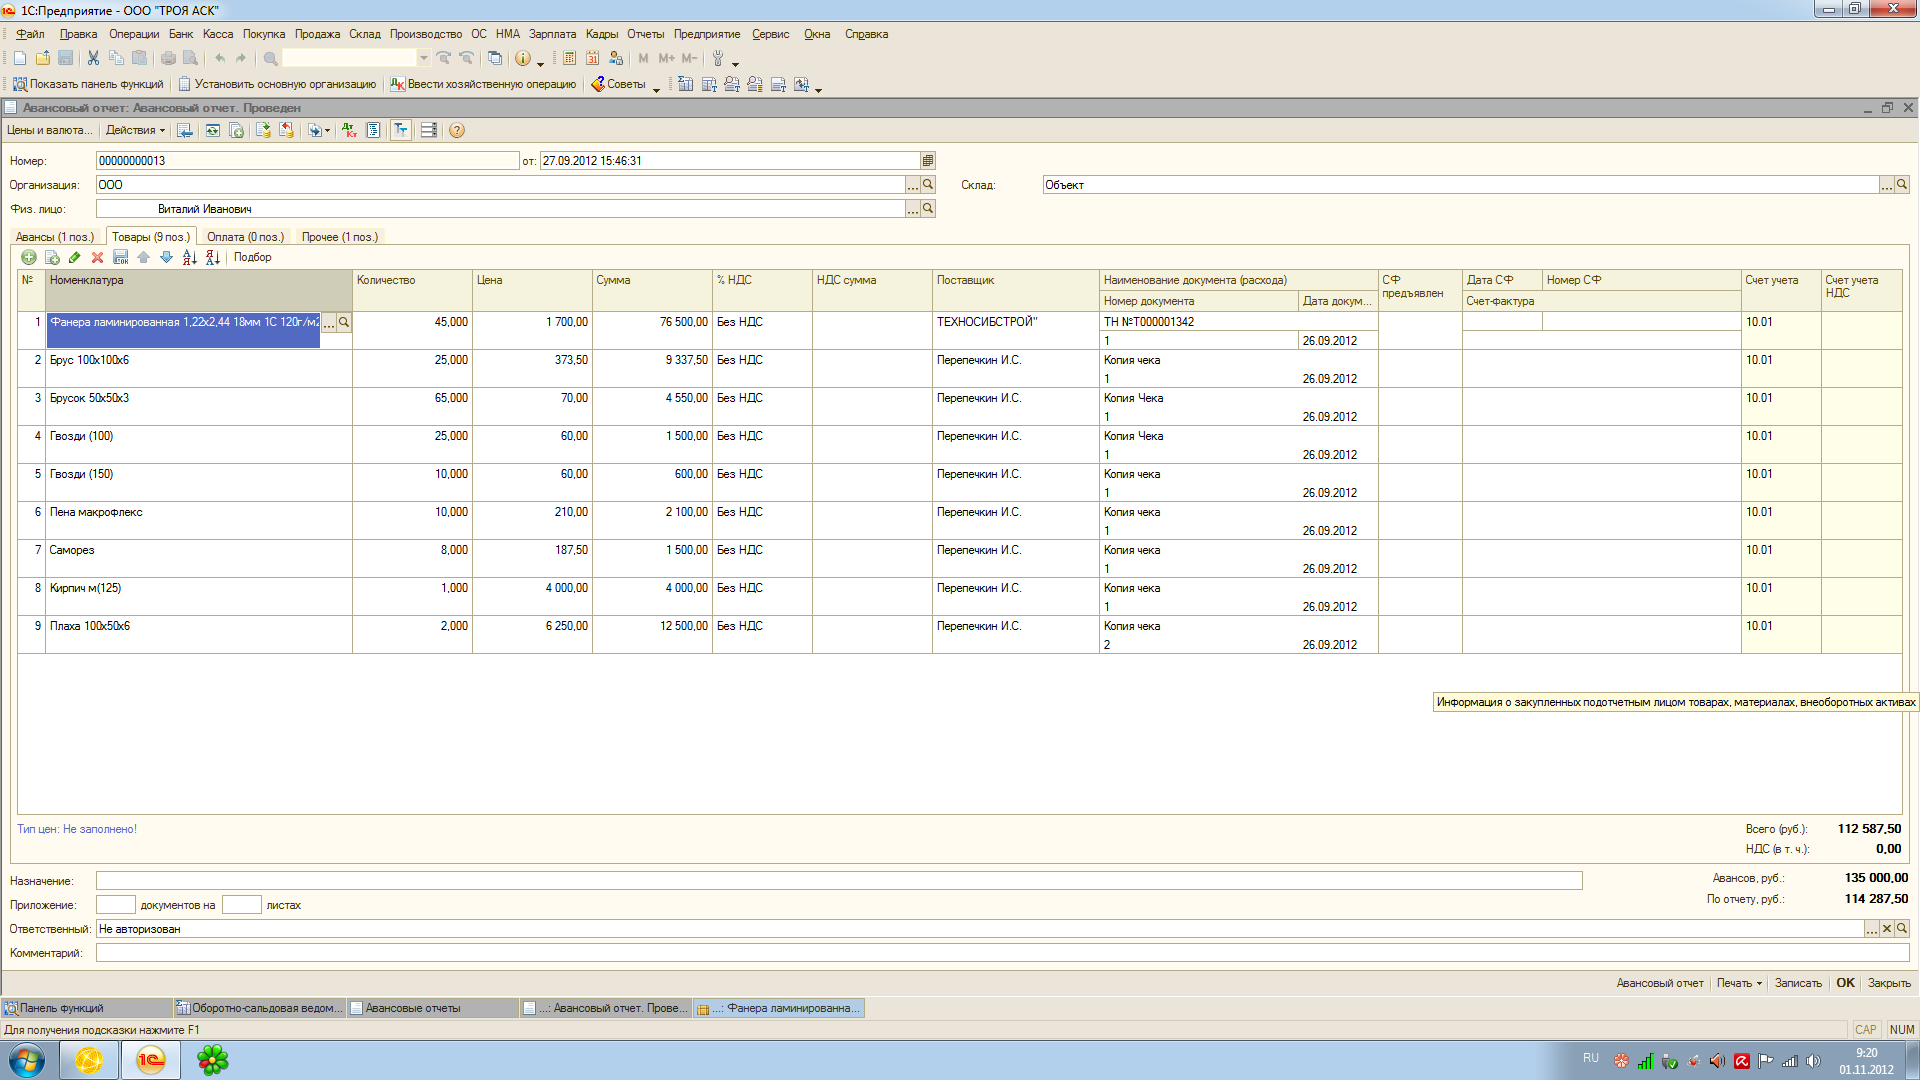Open the Действия dropdown
The image size is (1920, 1080).
point(135,131)
